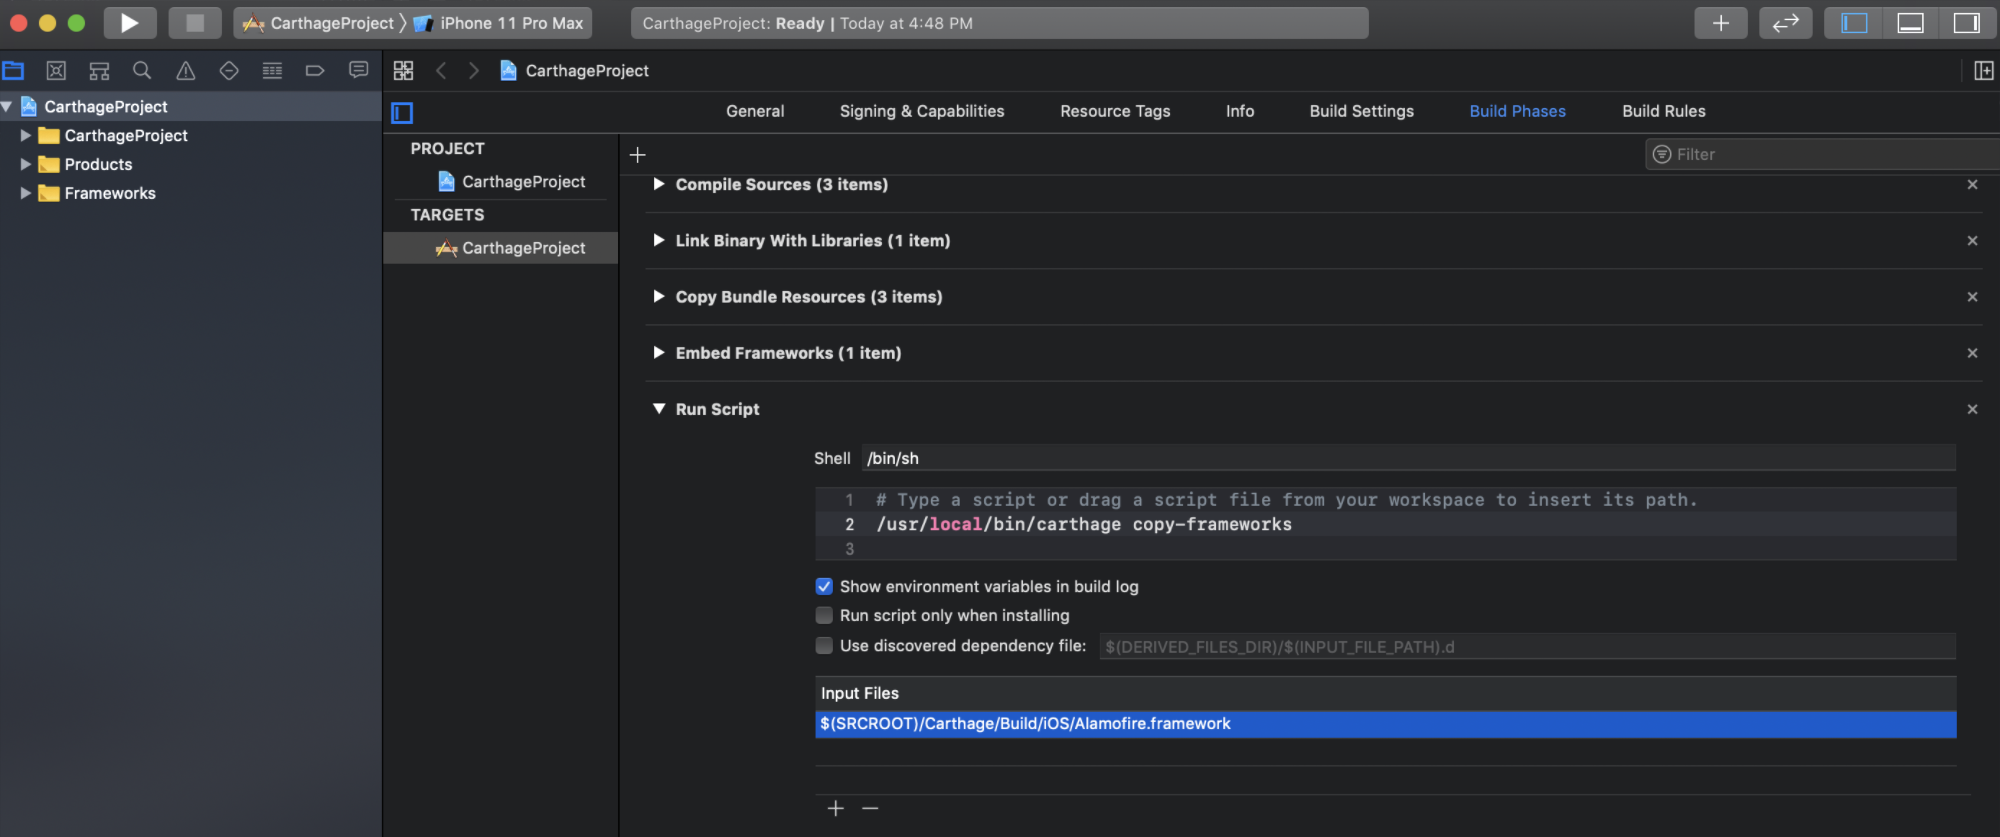Add an editor on the right

(1984, 70)
